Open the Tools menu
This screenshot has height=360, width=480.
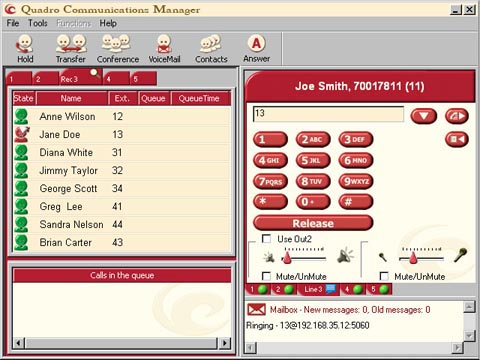pyautogui.click(x=38, y=23)
